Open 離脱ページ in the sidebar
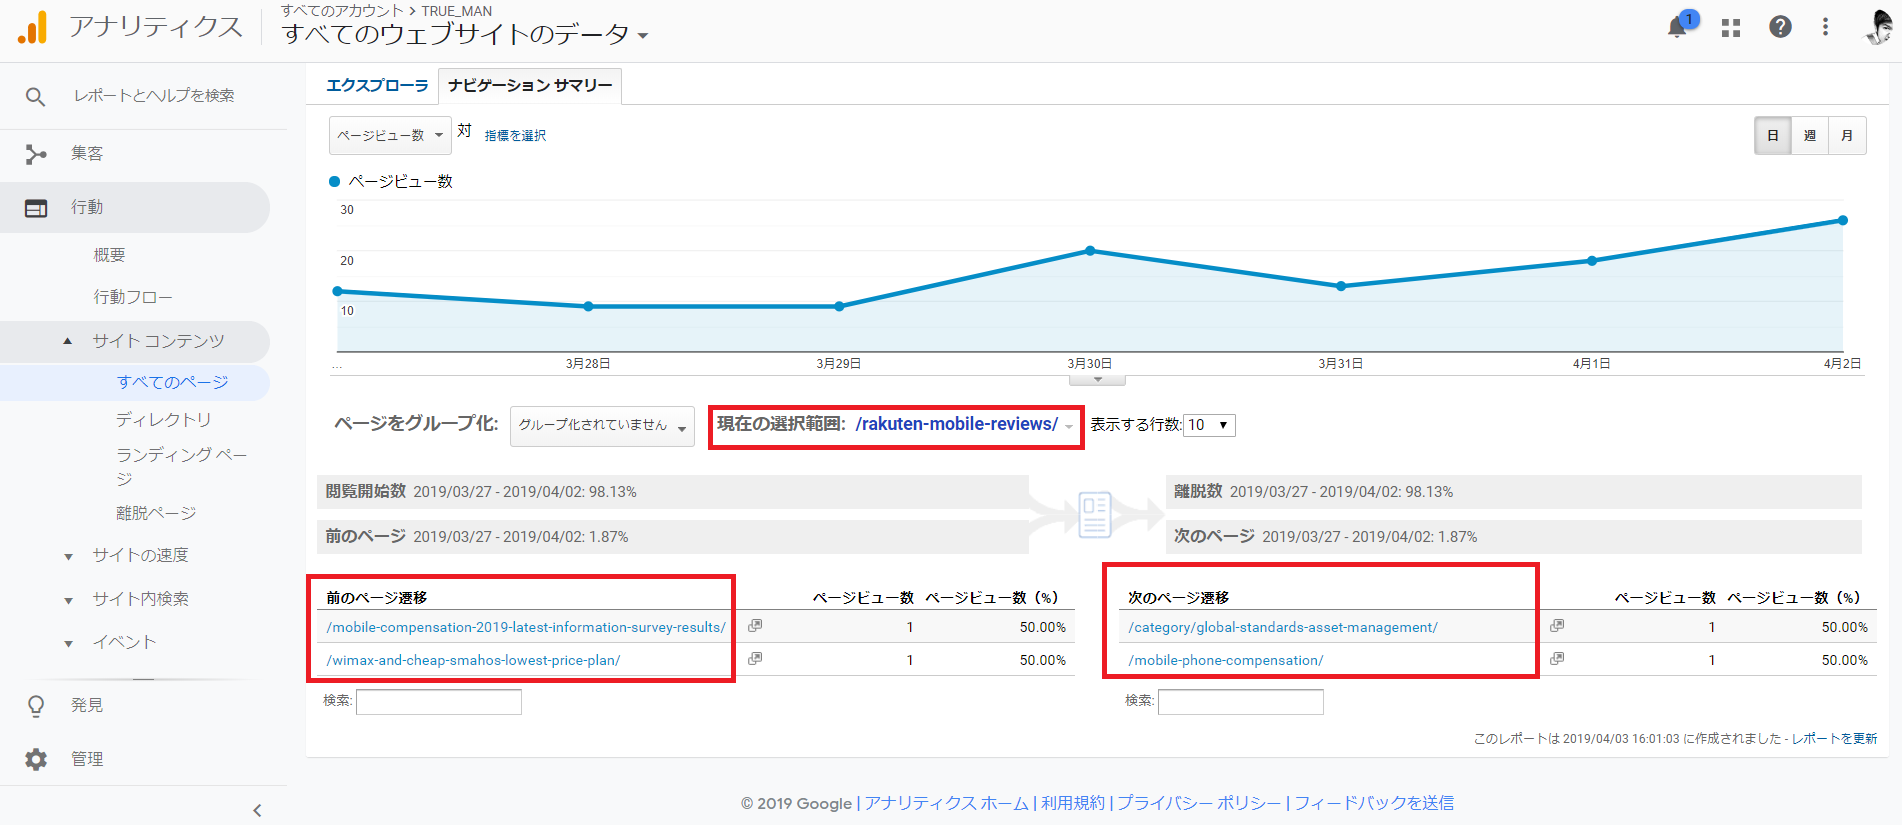This screenshot has height=825, width=1902. click(156, 513)
